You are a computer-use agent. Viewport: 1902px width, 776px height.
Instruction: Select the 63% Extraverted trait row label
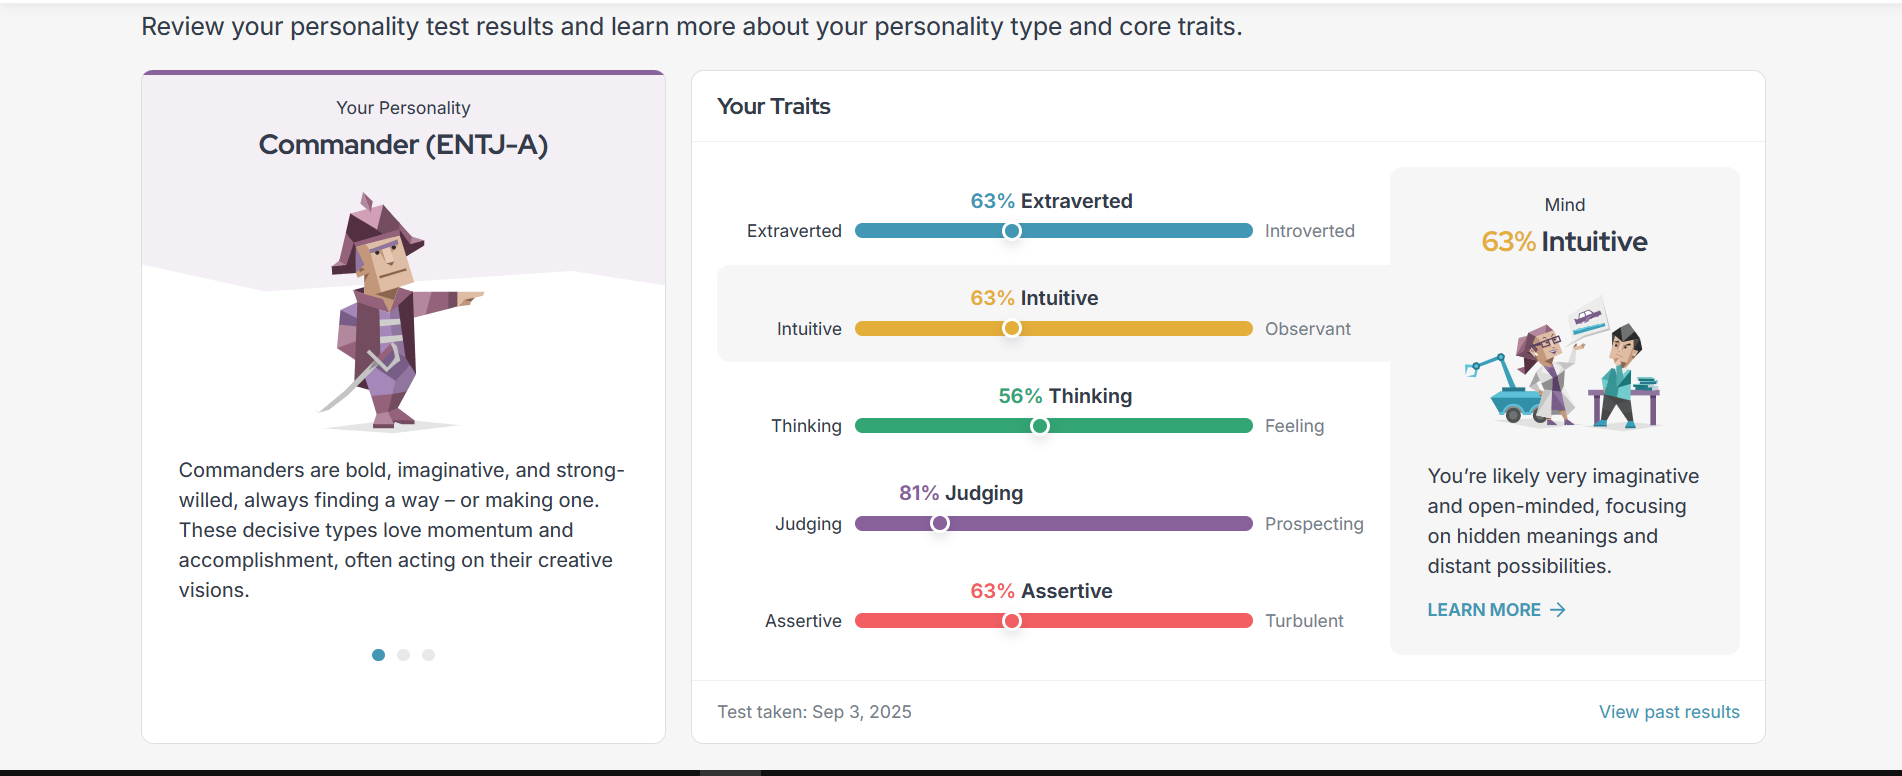point(1051,201)
